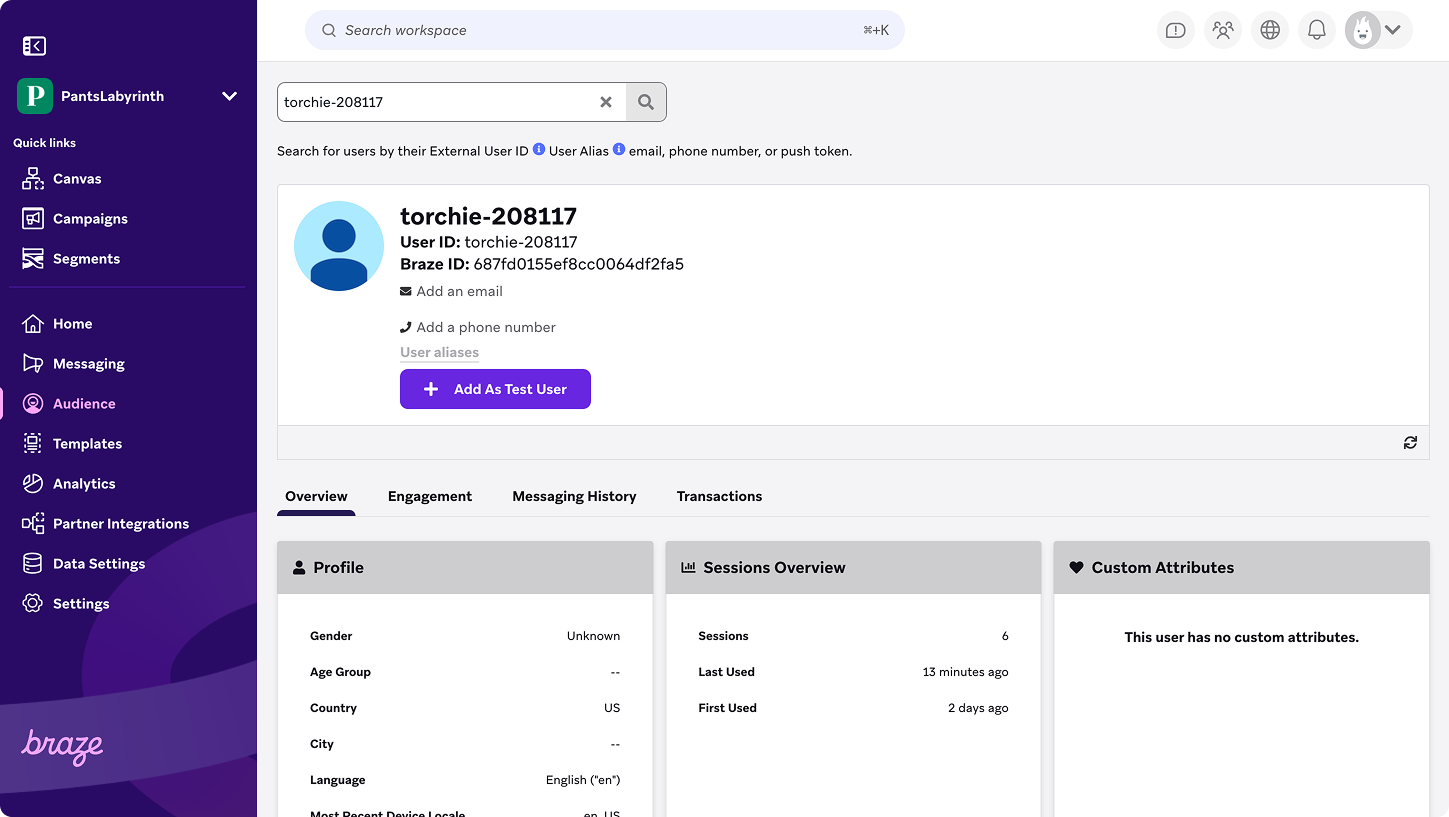Screen dimensions: 1449x817
Task: Open the announcements exclamation bubble icon
Action: coord(1175,30)
